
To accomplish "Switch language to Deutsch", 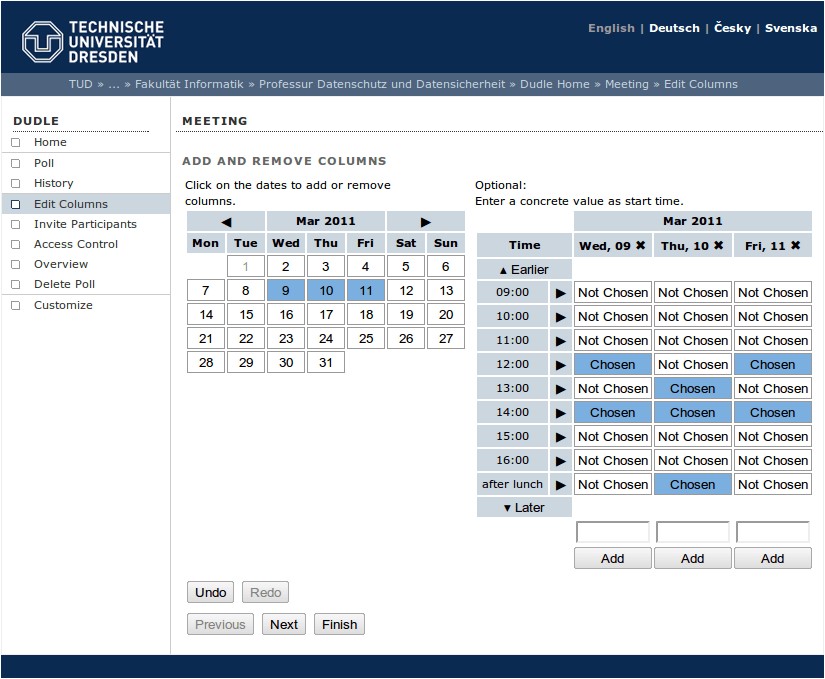I will click(674, 28).
